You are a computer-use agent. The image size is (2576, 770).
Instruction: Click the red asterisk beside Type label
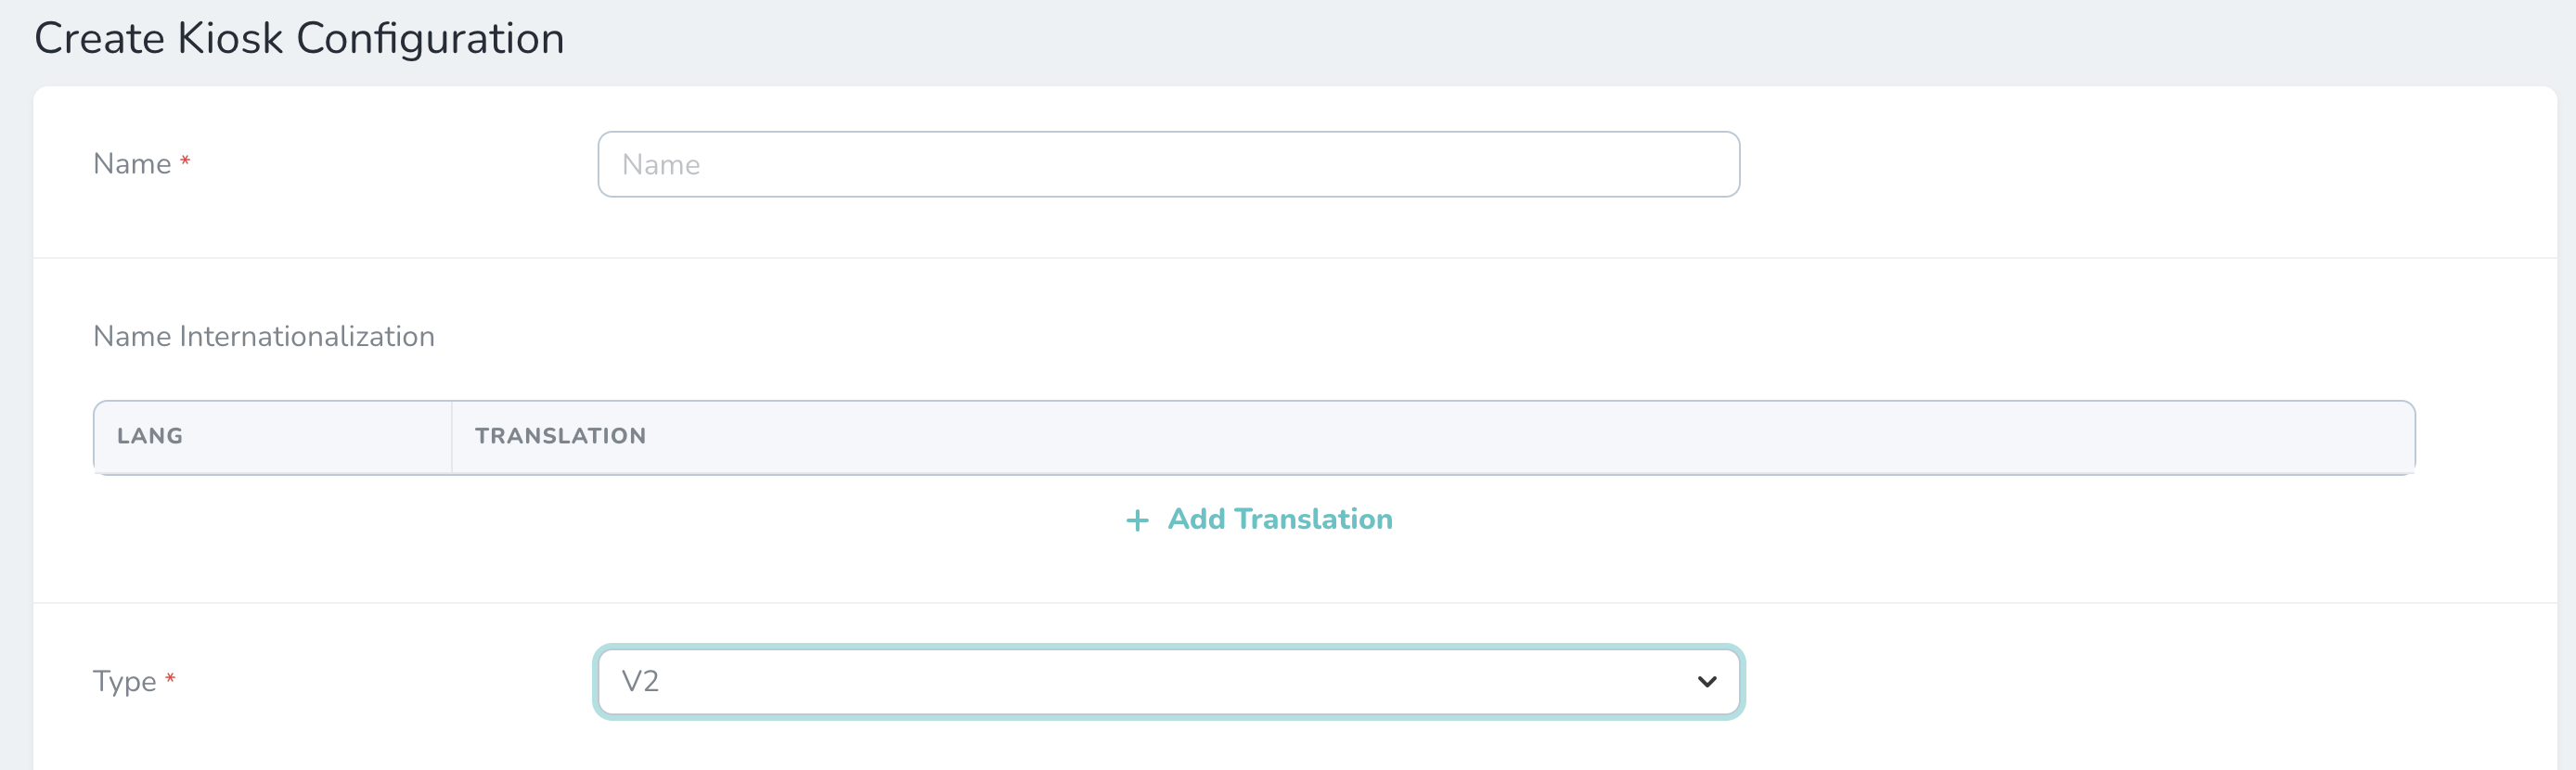click(170, 678)
